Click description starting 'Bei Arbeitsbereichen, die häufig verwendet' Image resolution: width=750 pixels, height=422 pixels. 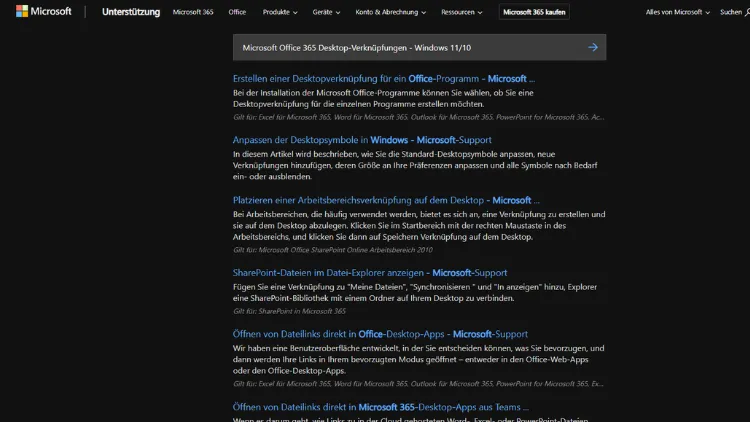[x=419, y=225]
